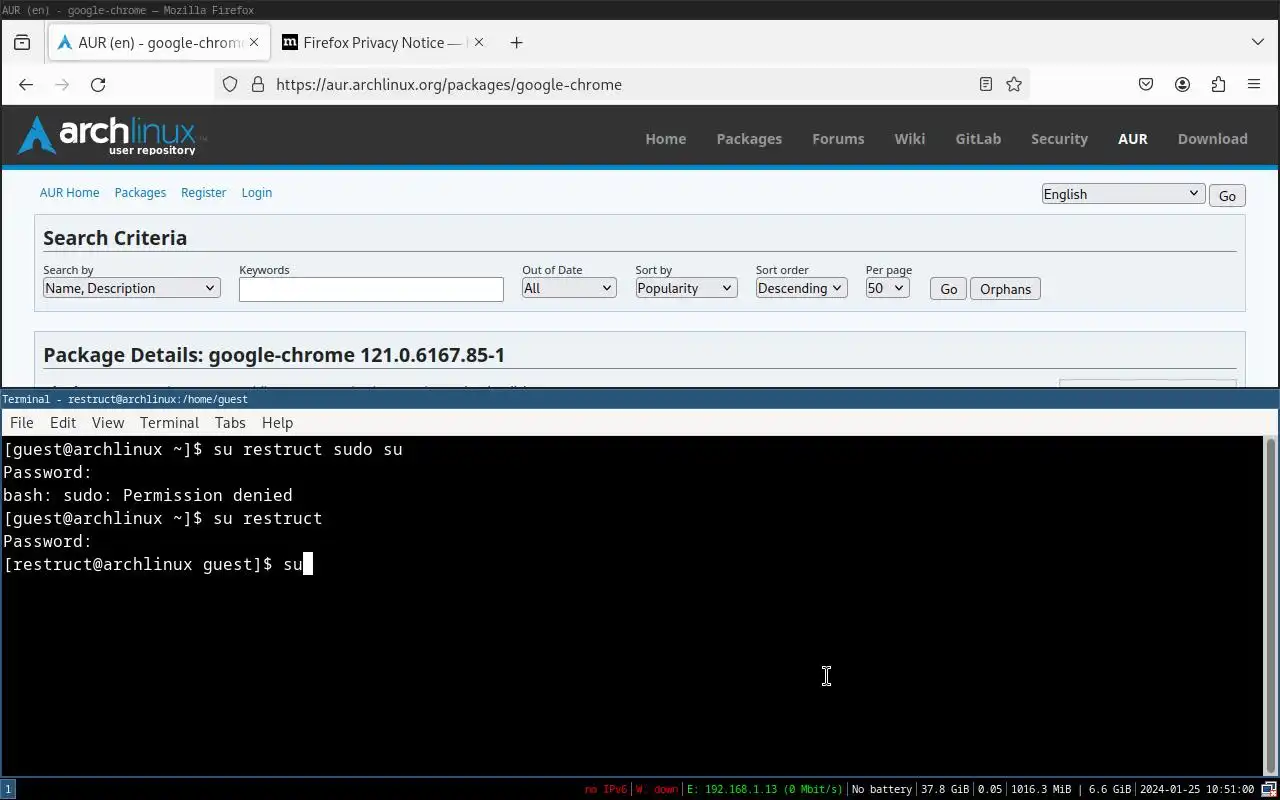This screenshot has height=800, width=1280.
Task: Reload the current AUR page
Action: point(98,85)
